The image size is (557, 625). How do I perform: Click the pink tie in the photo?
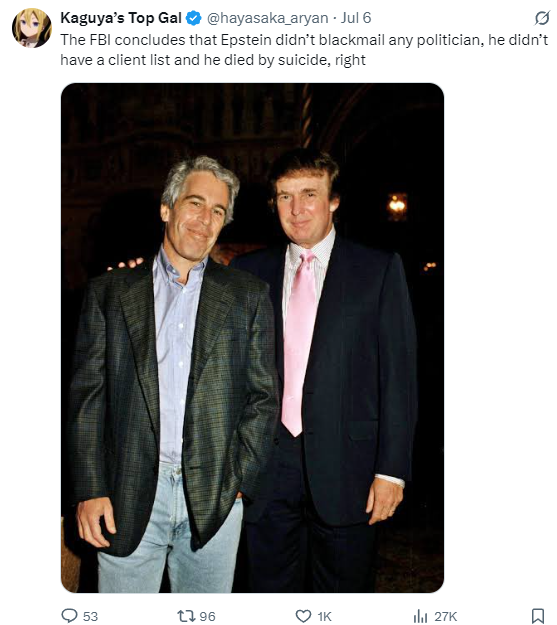299,343
